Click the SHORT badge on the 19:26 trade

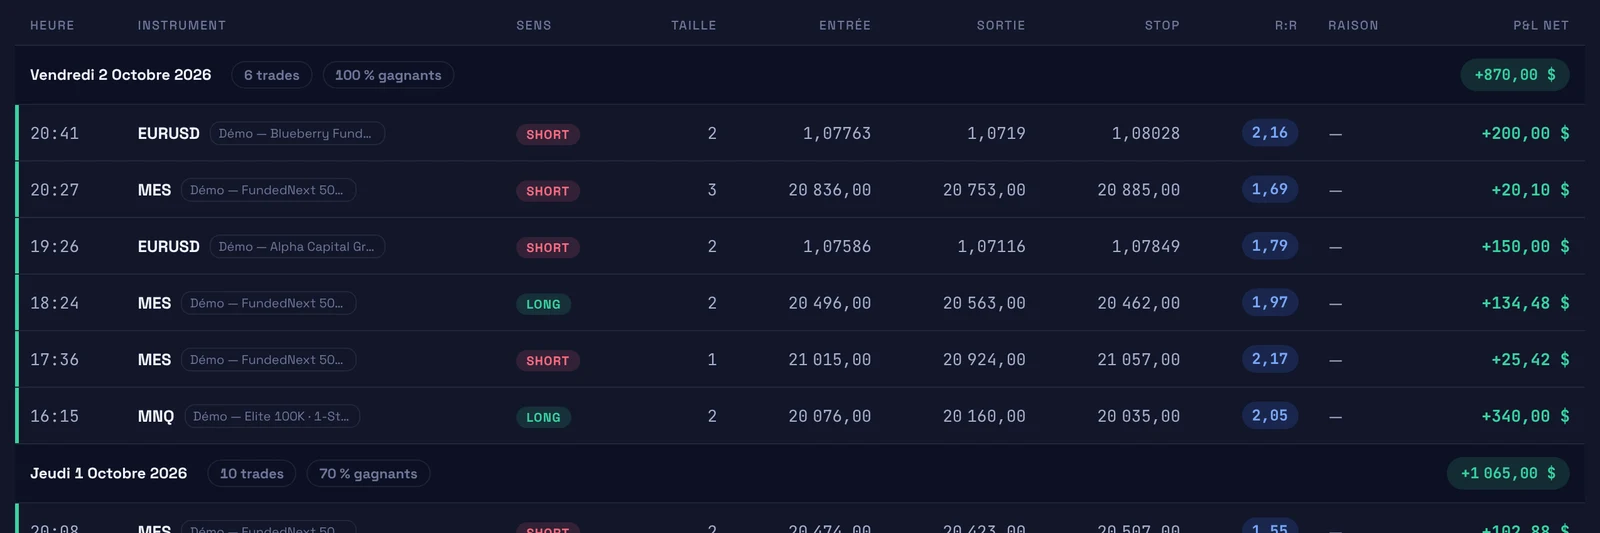tap(548, 248)
